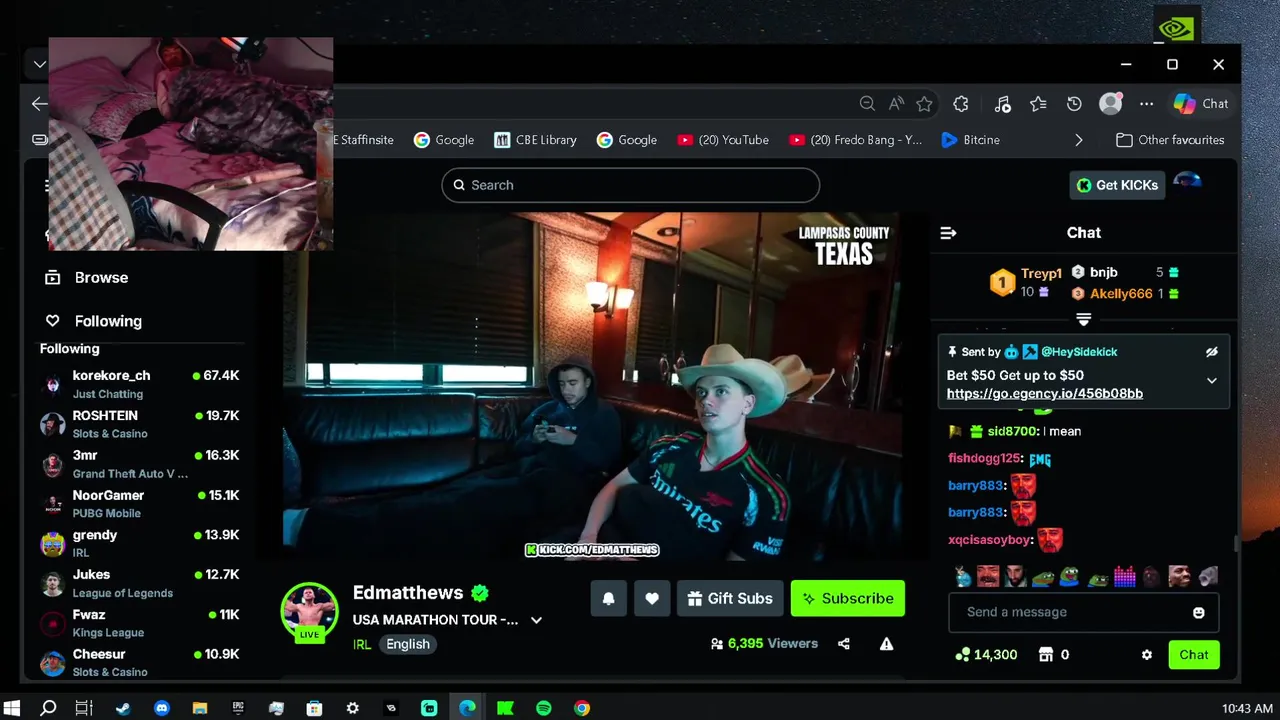Open the chat shop store icon

pos(1046,655)
